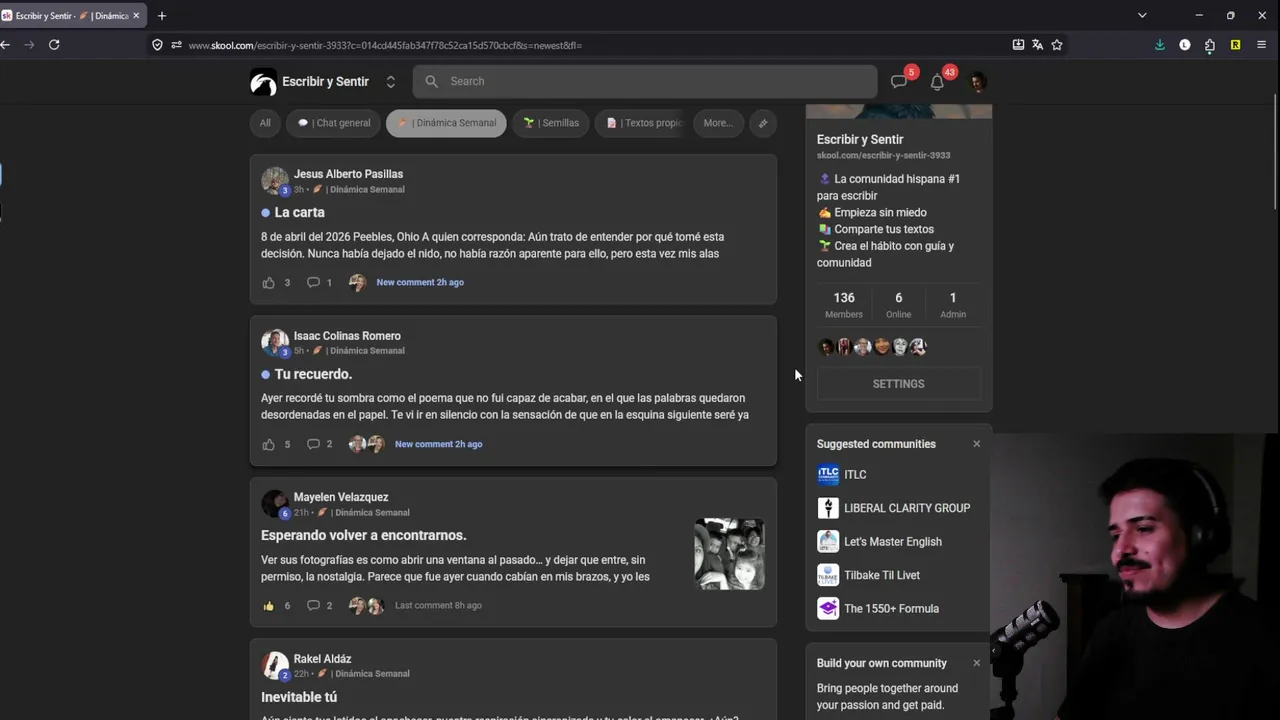Open the Tu recuerdo. post title
Viewport: 1280px width, 720px height.
(313, 374)
